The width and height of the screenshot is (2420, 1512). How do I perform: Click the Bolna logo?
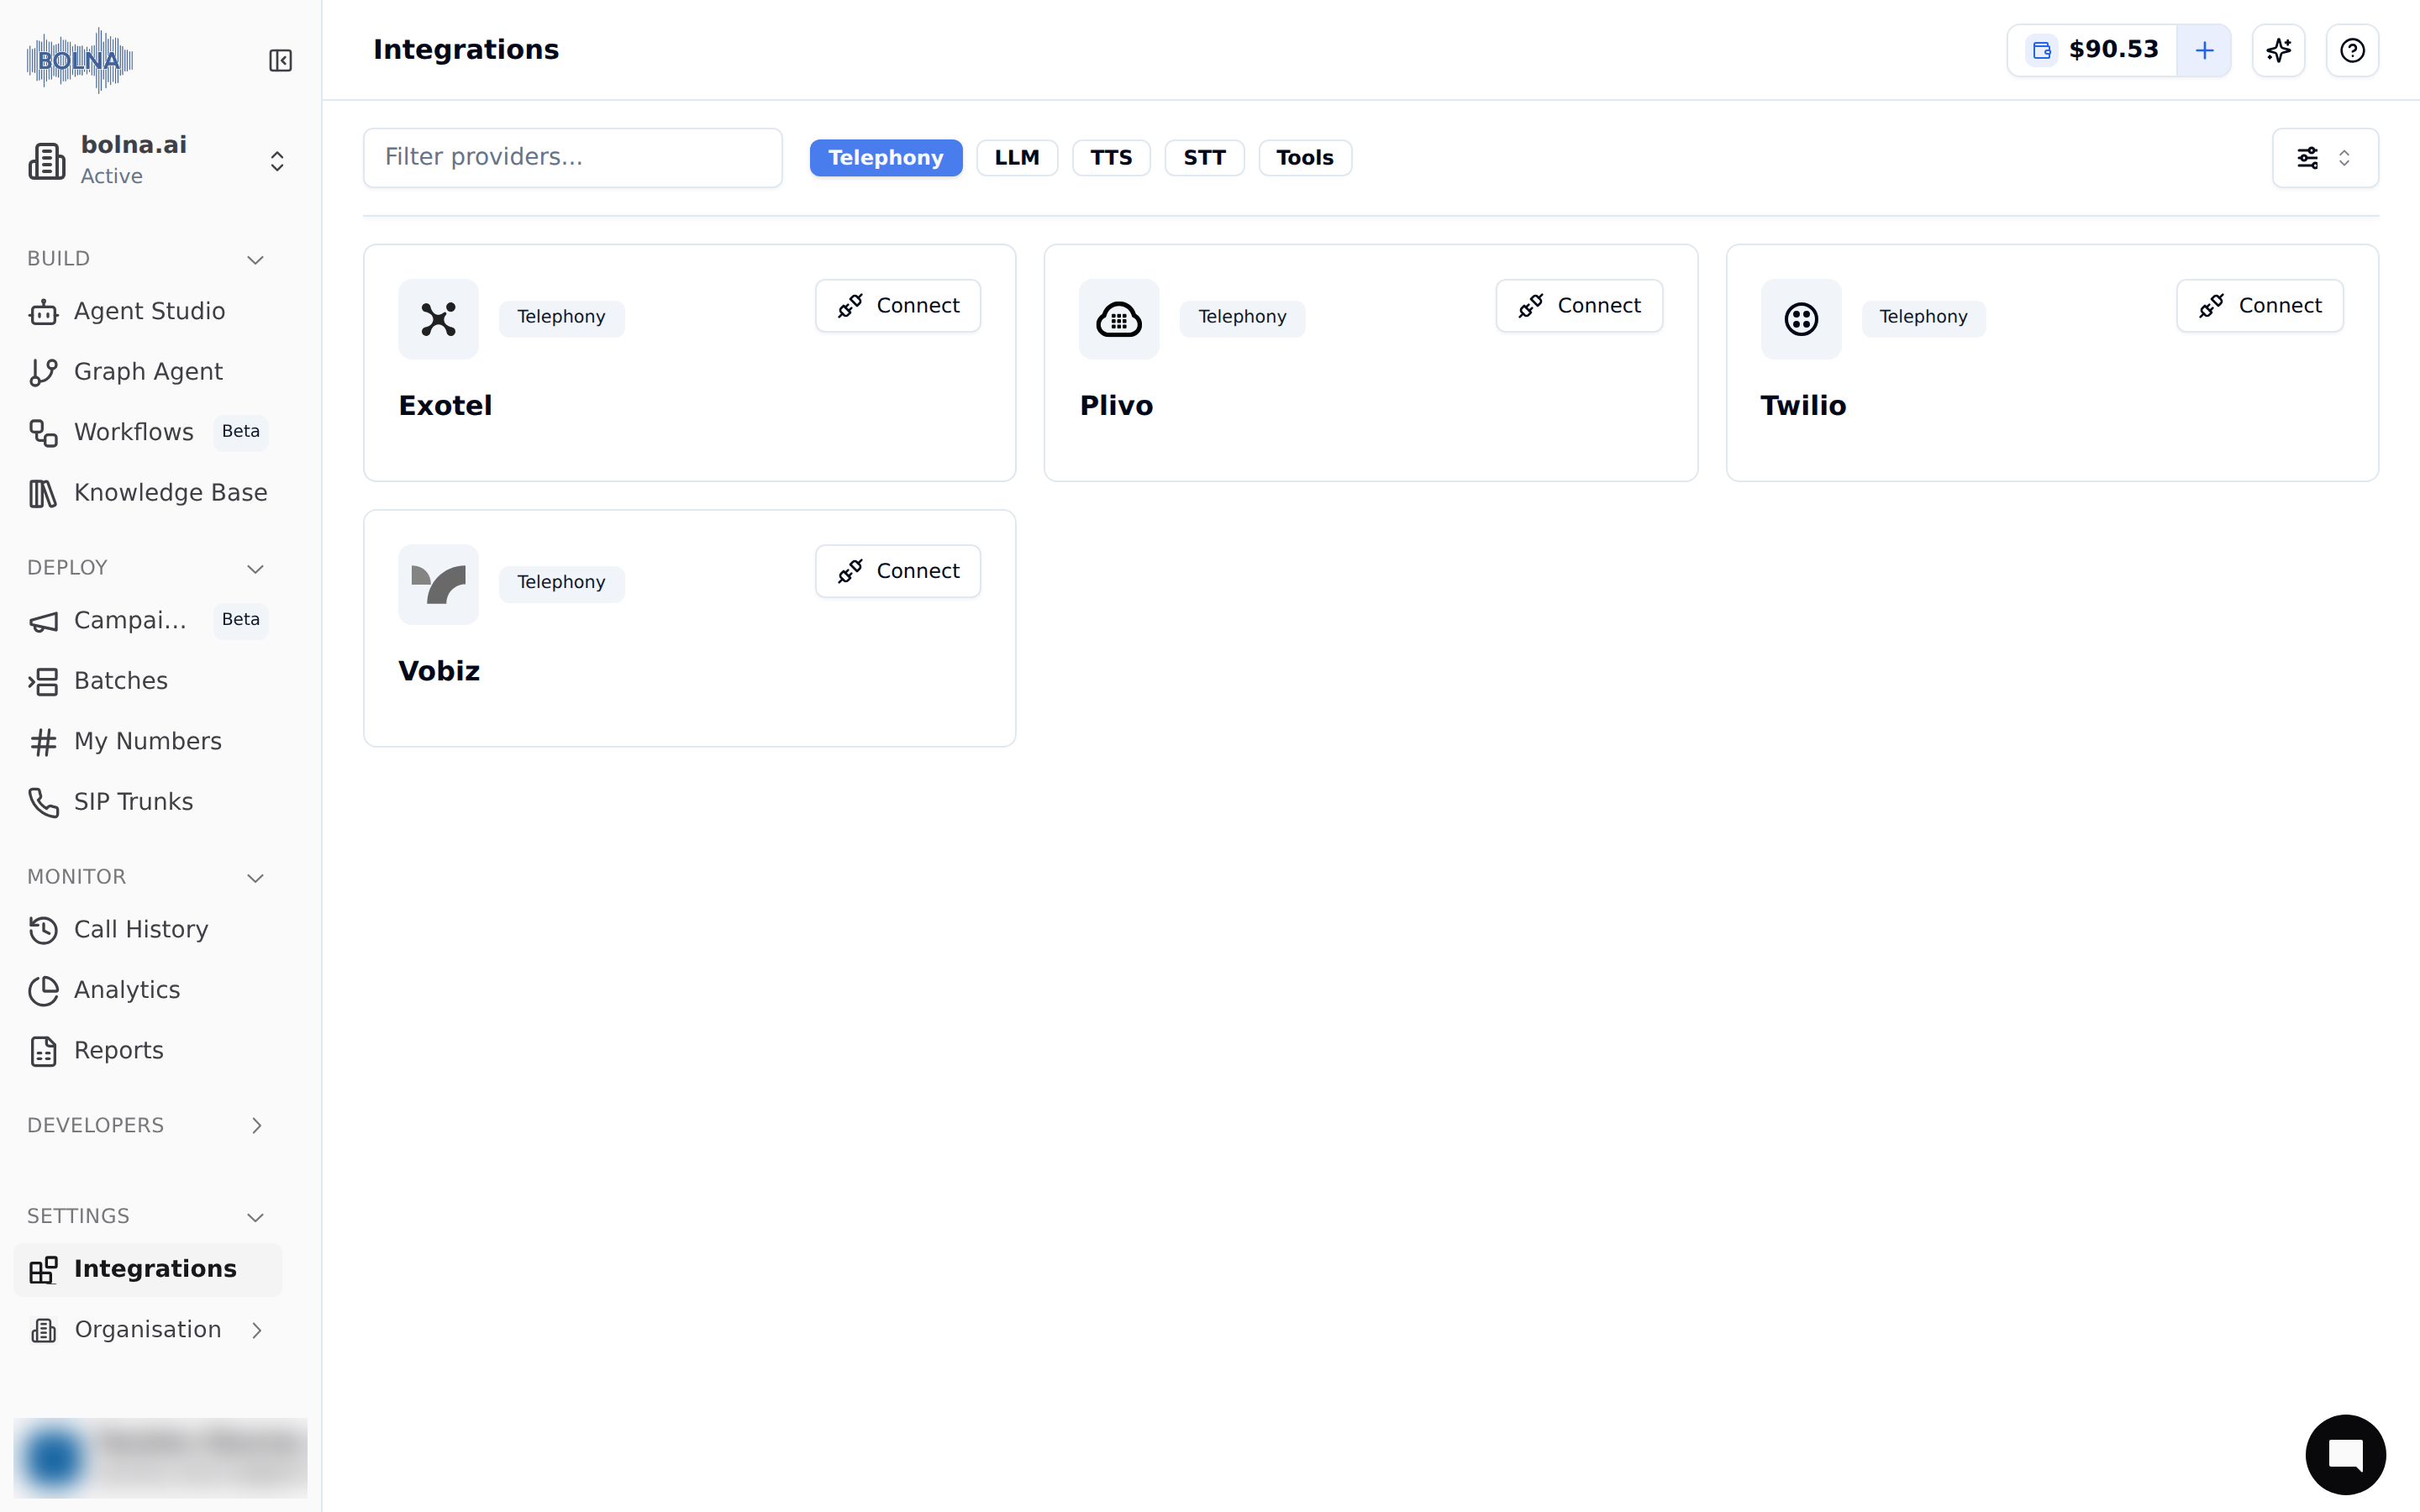click(79, 60)
